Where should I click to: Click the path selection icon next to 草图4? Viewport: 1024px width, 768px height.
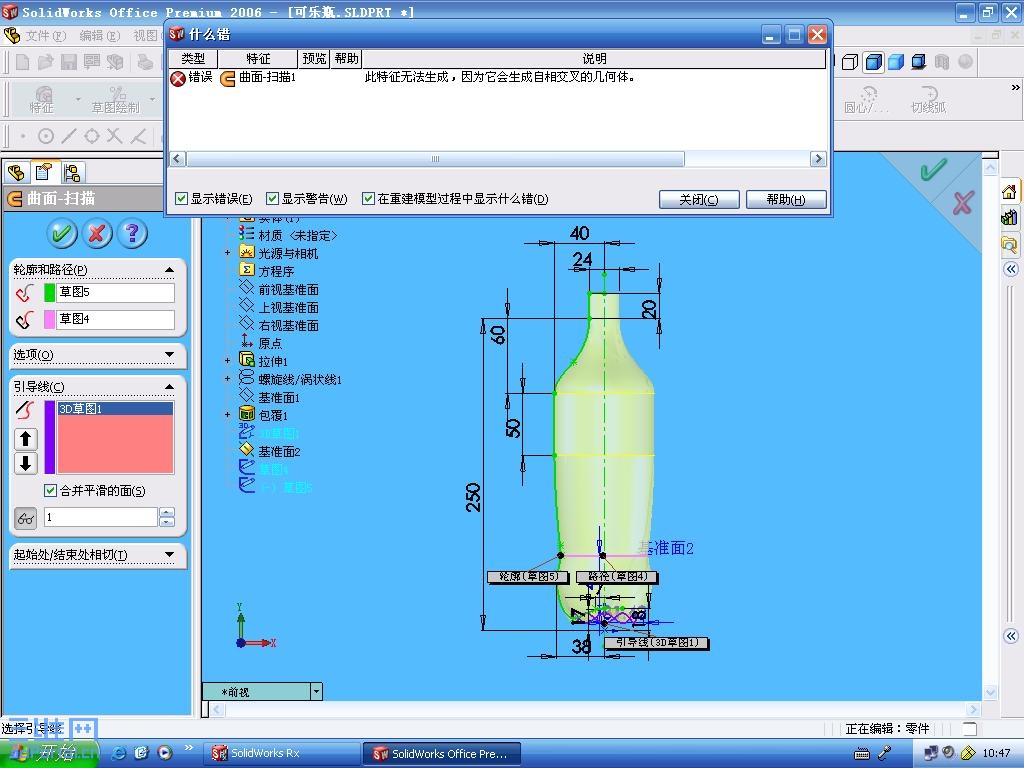coord(25,319)
